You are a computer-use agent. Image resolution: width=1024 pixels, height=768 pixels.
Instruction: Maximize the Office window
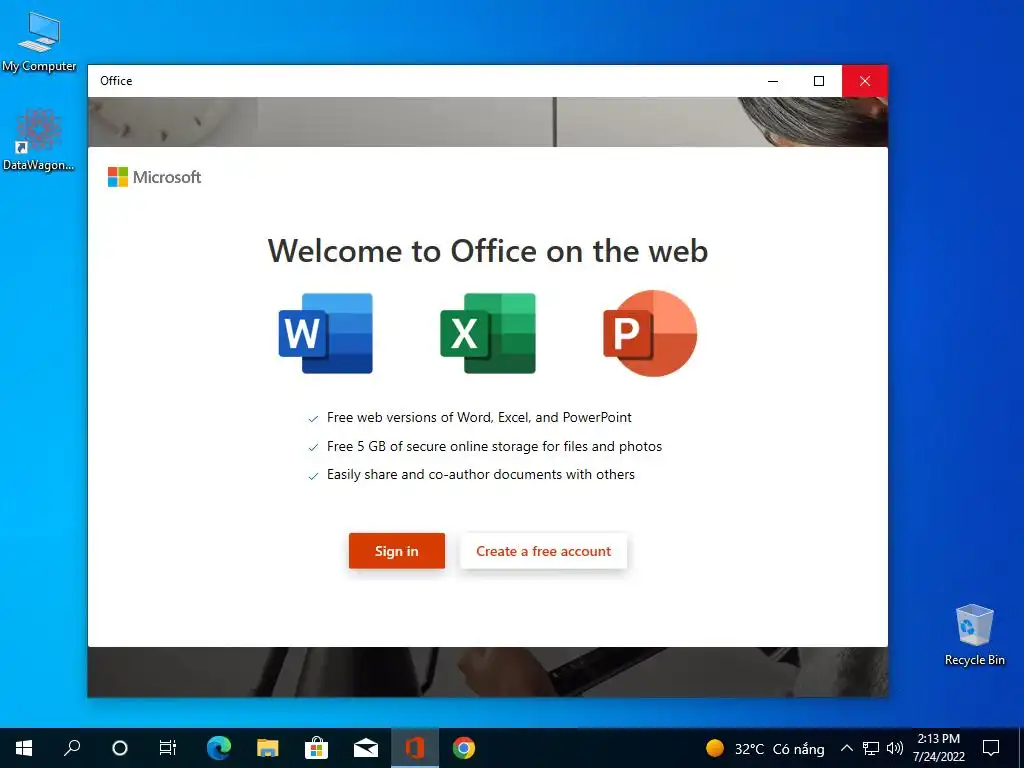click(819, 81)
